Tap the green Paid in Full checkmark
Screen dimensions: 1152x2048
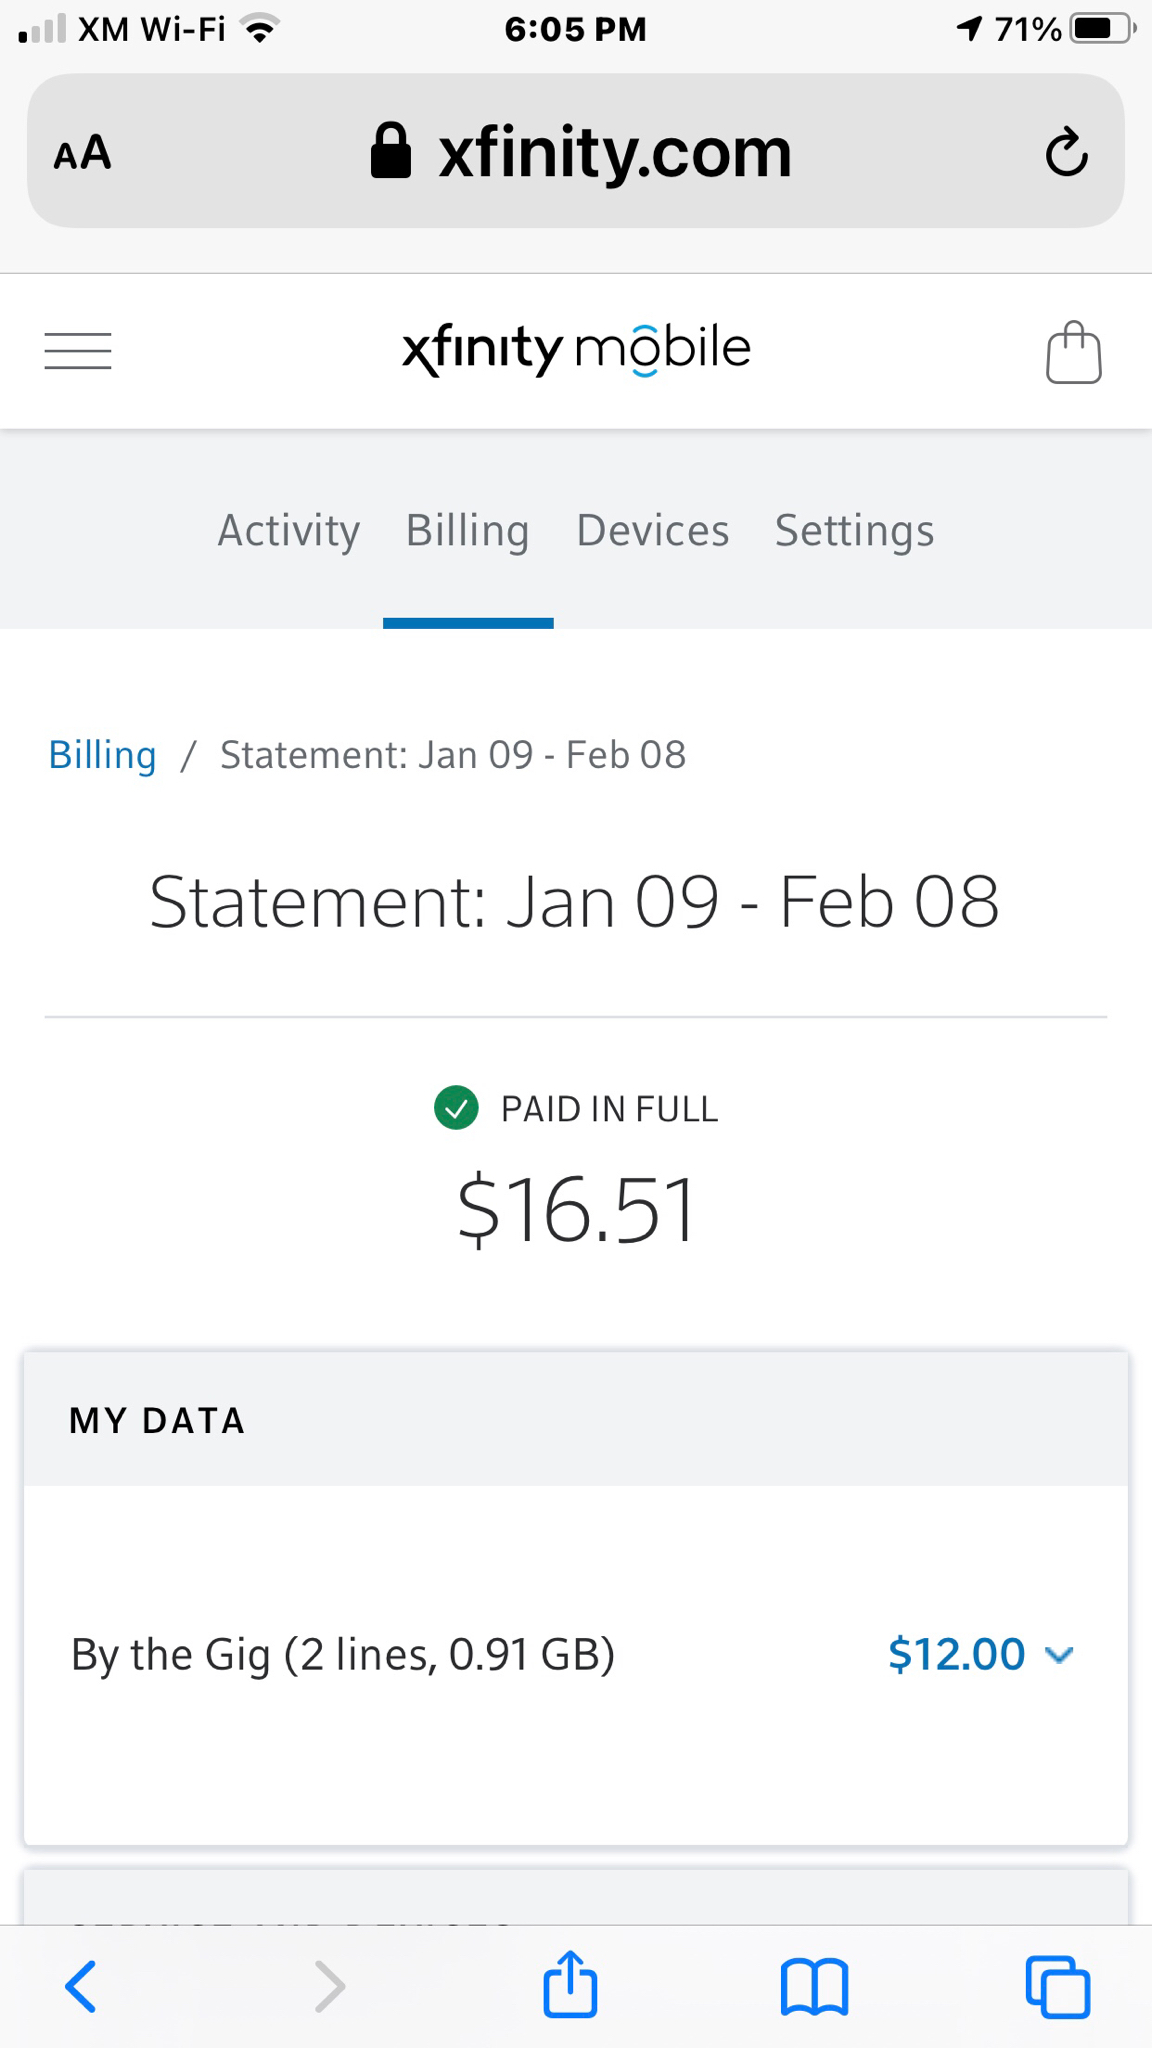click(456, 1108)
